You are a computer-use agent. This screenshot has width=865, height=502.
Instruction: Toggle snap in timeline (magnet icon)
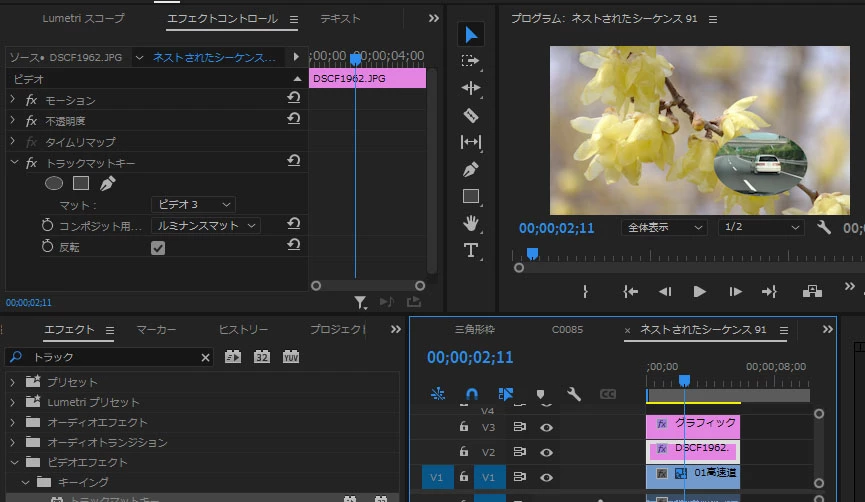[x=472, y=394]
